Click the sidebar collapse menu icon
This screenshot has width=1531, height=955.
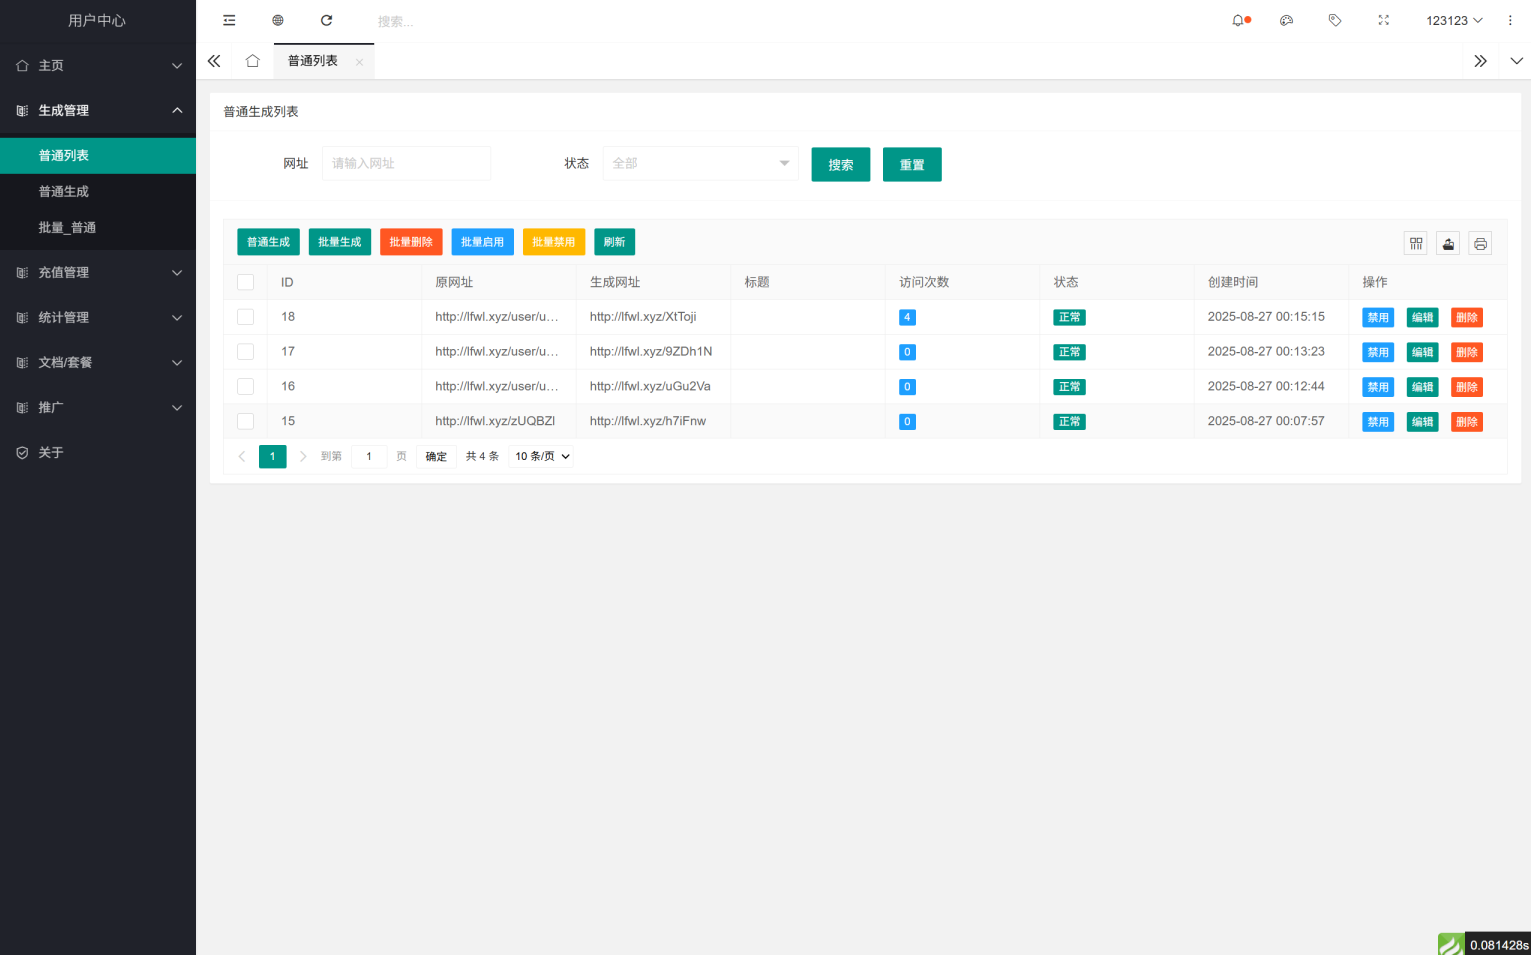tap(229, 20)
